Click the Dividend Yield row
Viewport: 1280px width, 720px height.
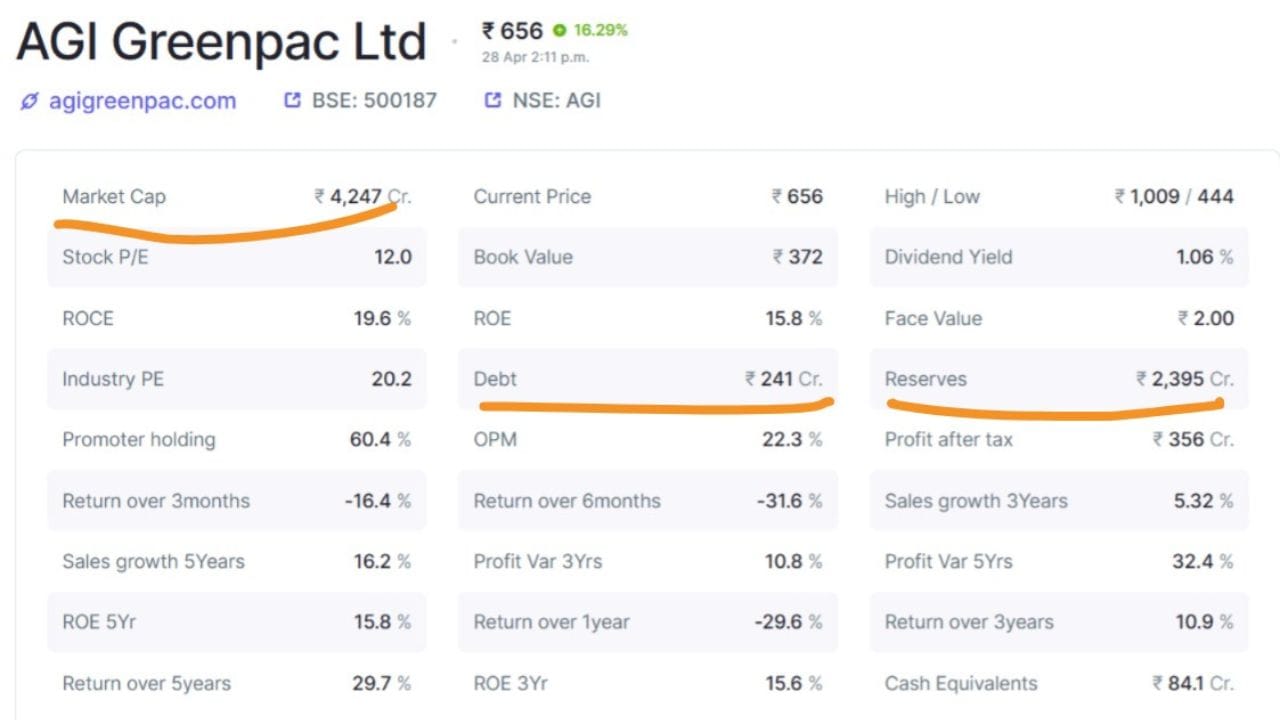click(1059, 257)
